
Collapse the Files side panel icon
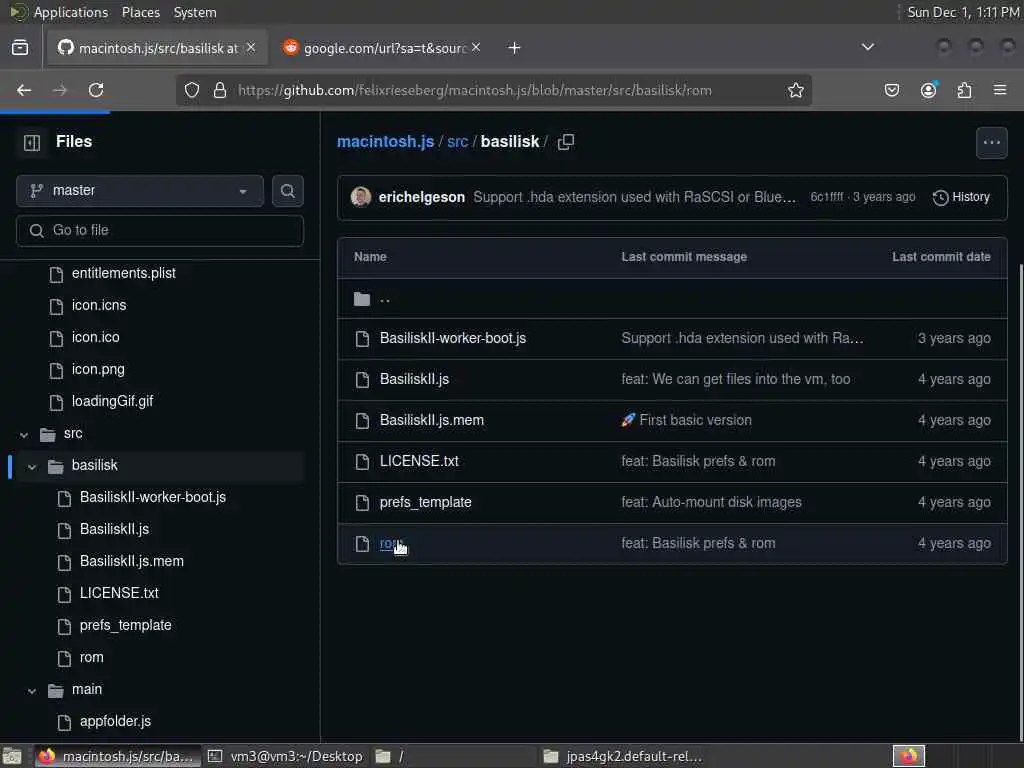(x=31, y=142)
